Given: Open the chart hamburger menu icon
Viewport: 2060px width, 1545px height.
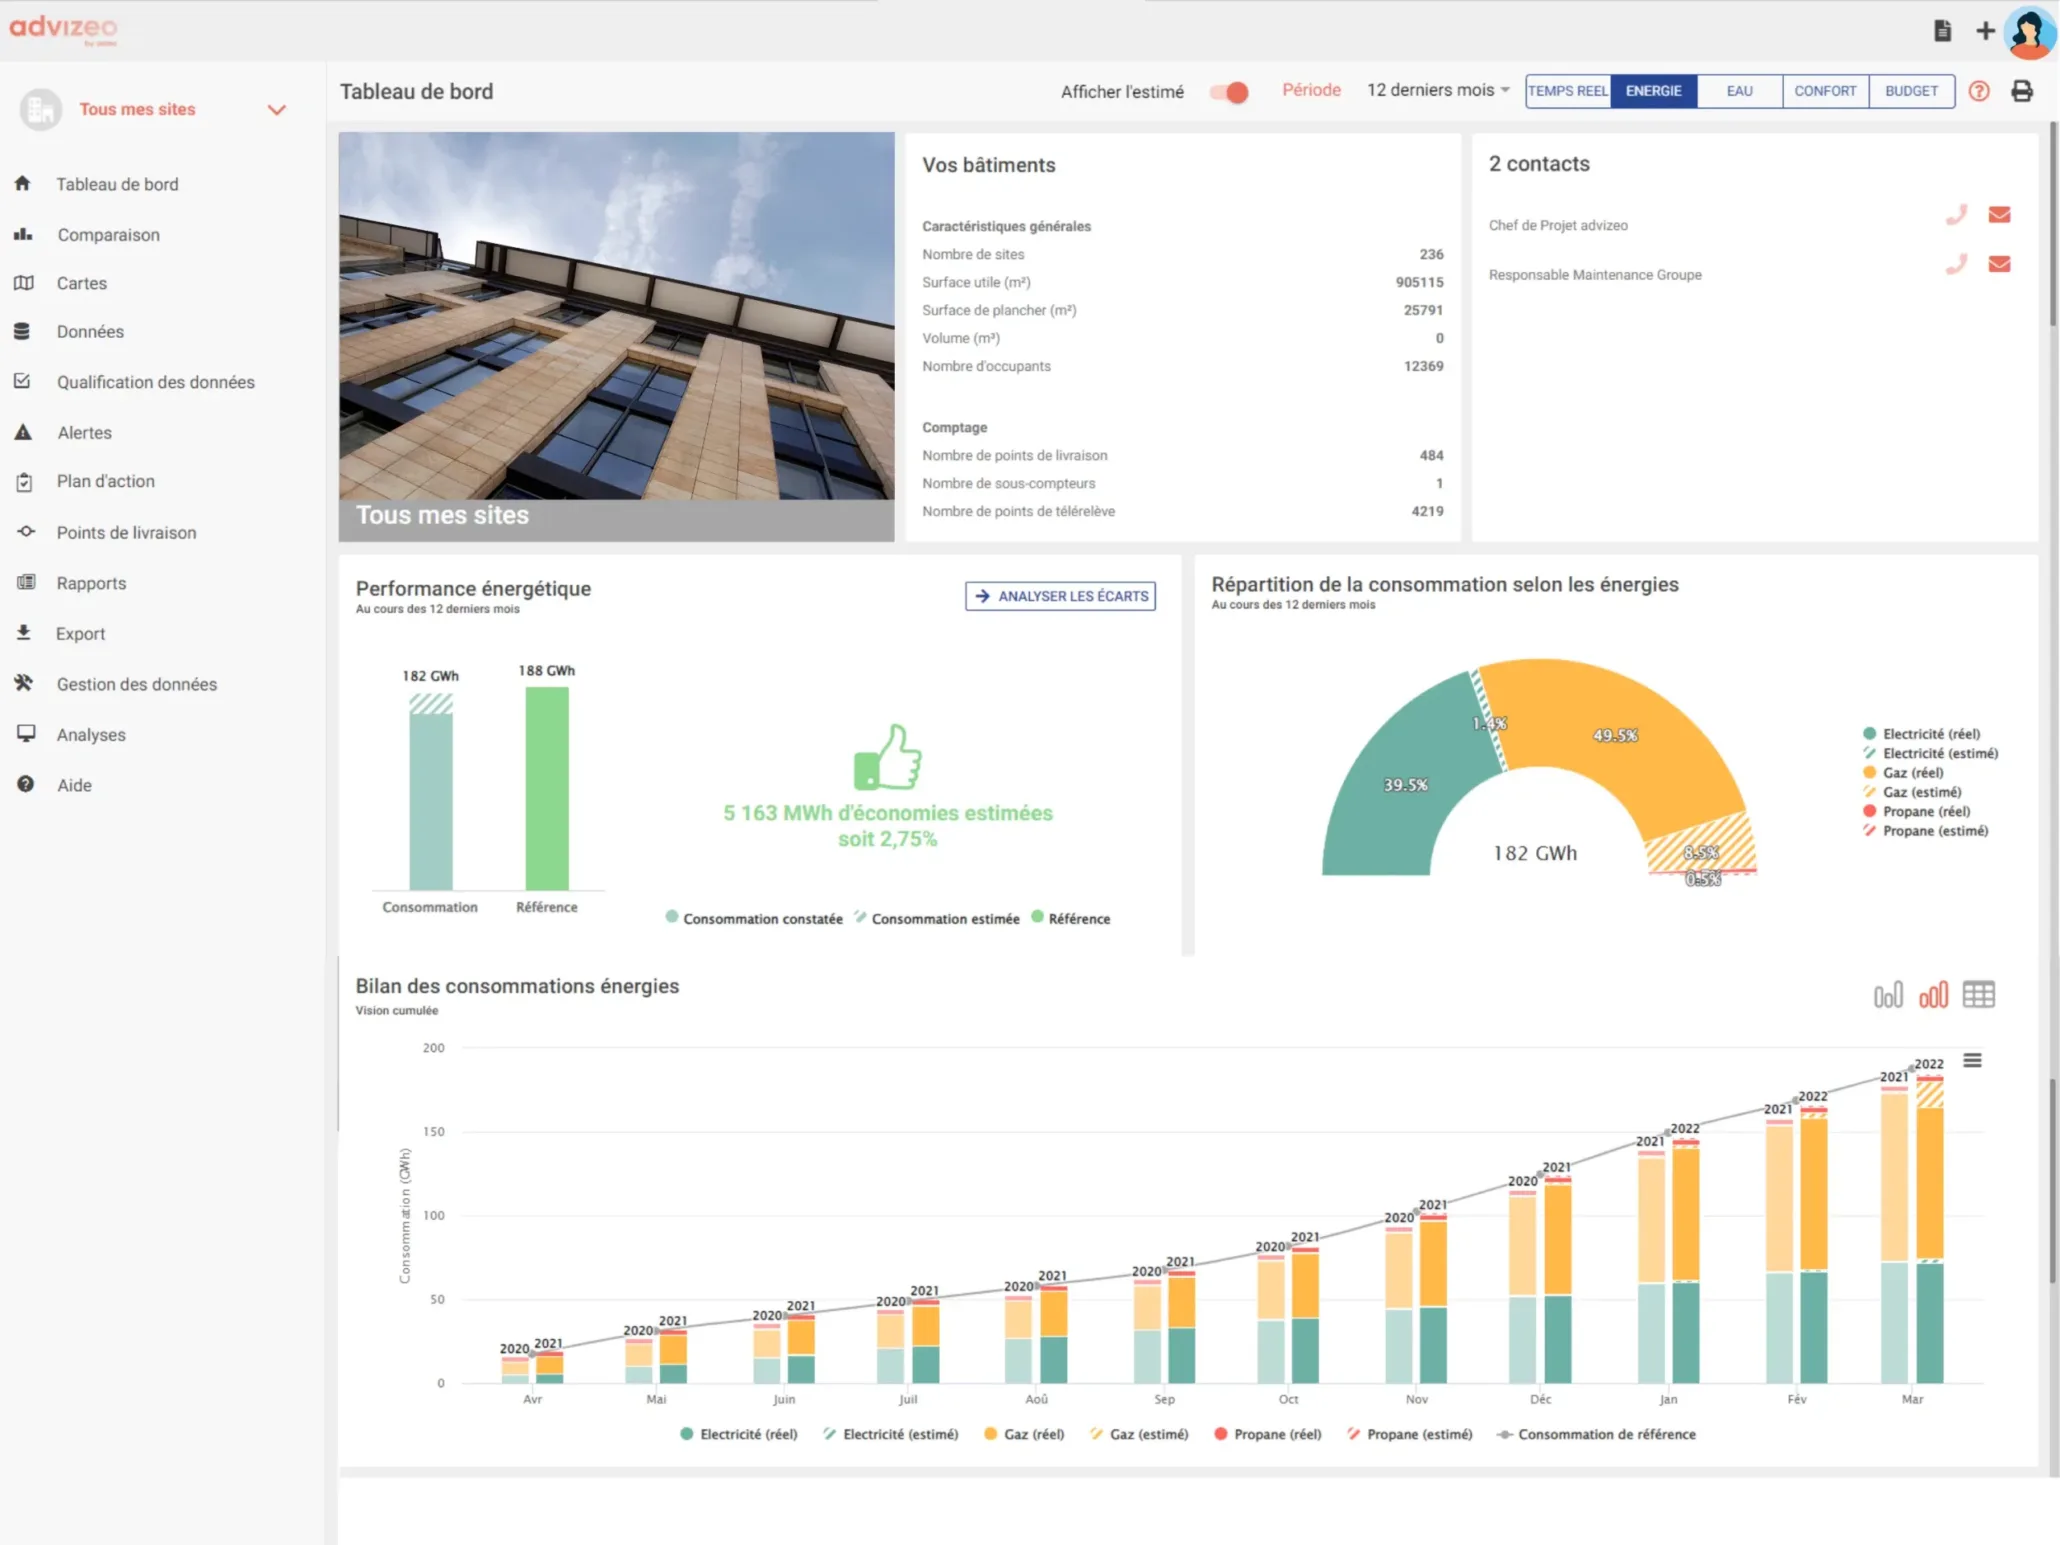Looking at the screenshot, I should [x=1972, y=1060].
